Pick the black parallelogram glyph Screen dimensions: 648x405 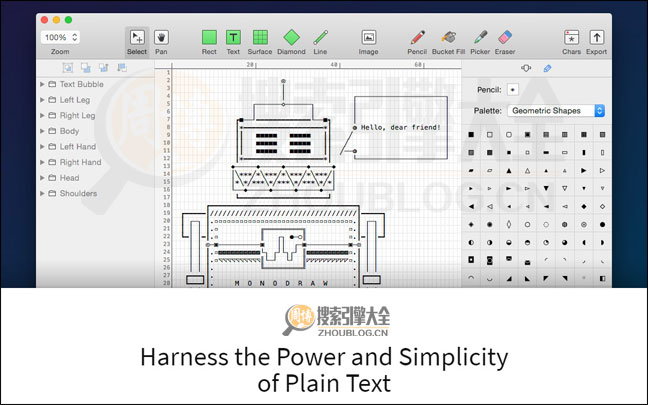471,170
